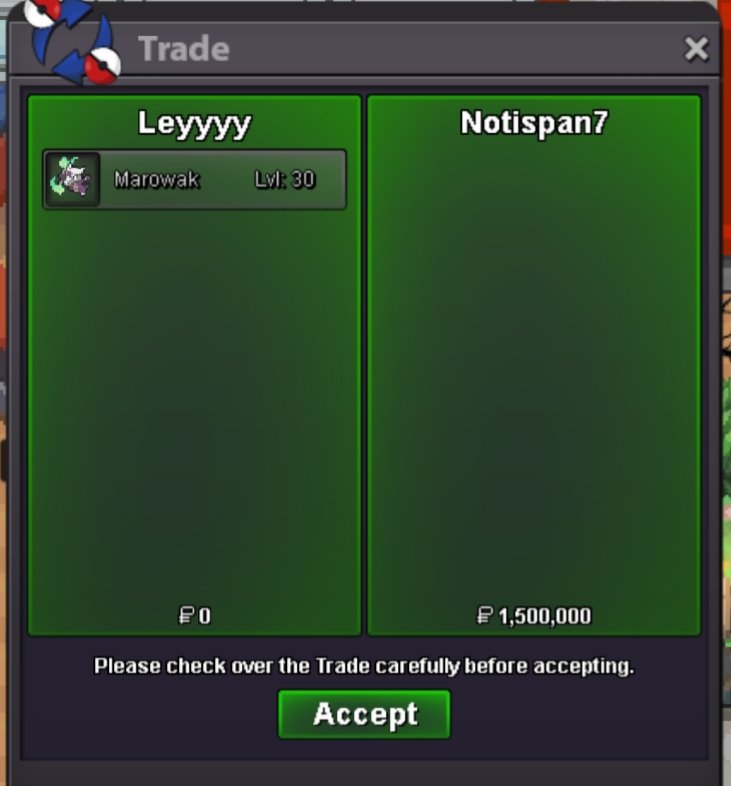
Task: Select the Marowak sprite thumbnail
Action: [73, 179]
